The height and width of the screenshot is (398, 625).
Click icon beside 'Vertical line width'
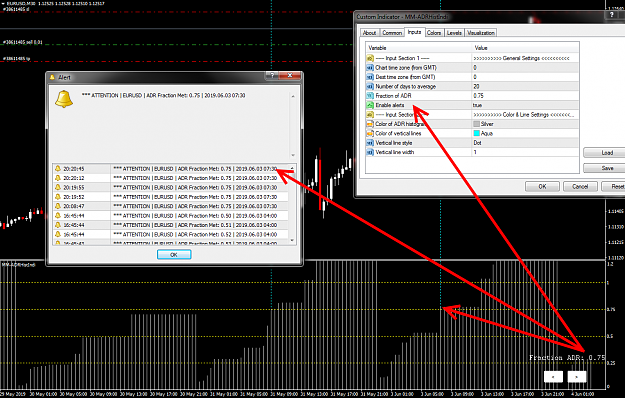click(370, 152)
